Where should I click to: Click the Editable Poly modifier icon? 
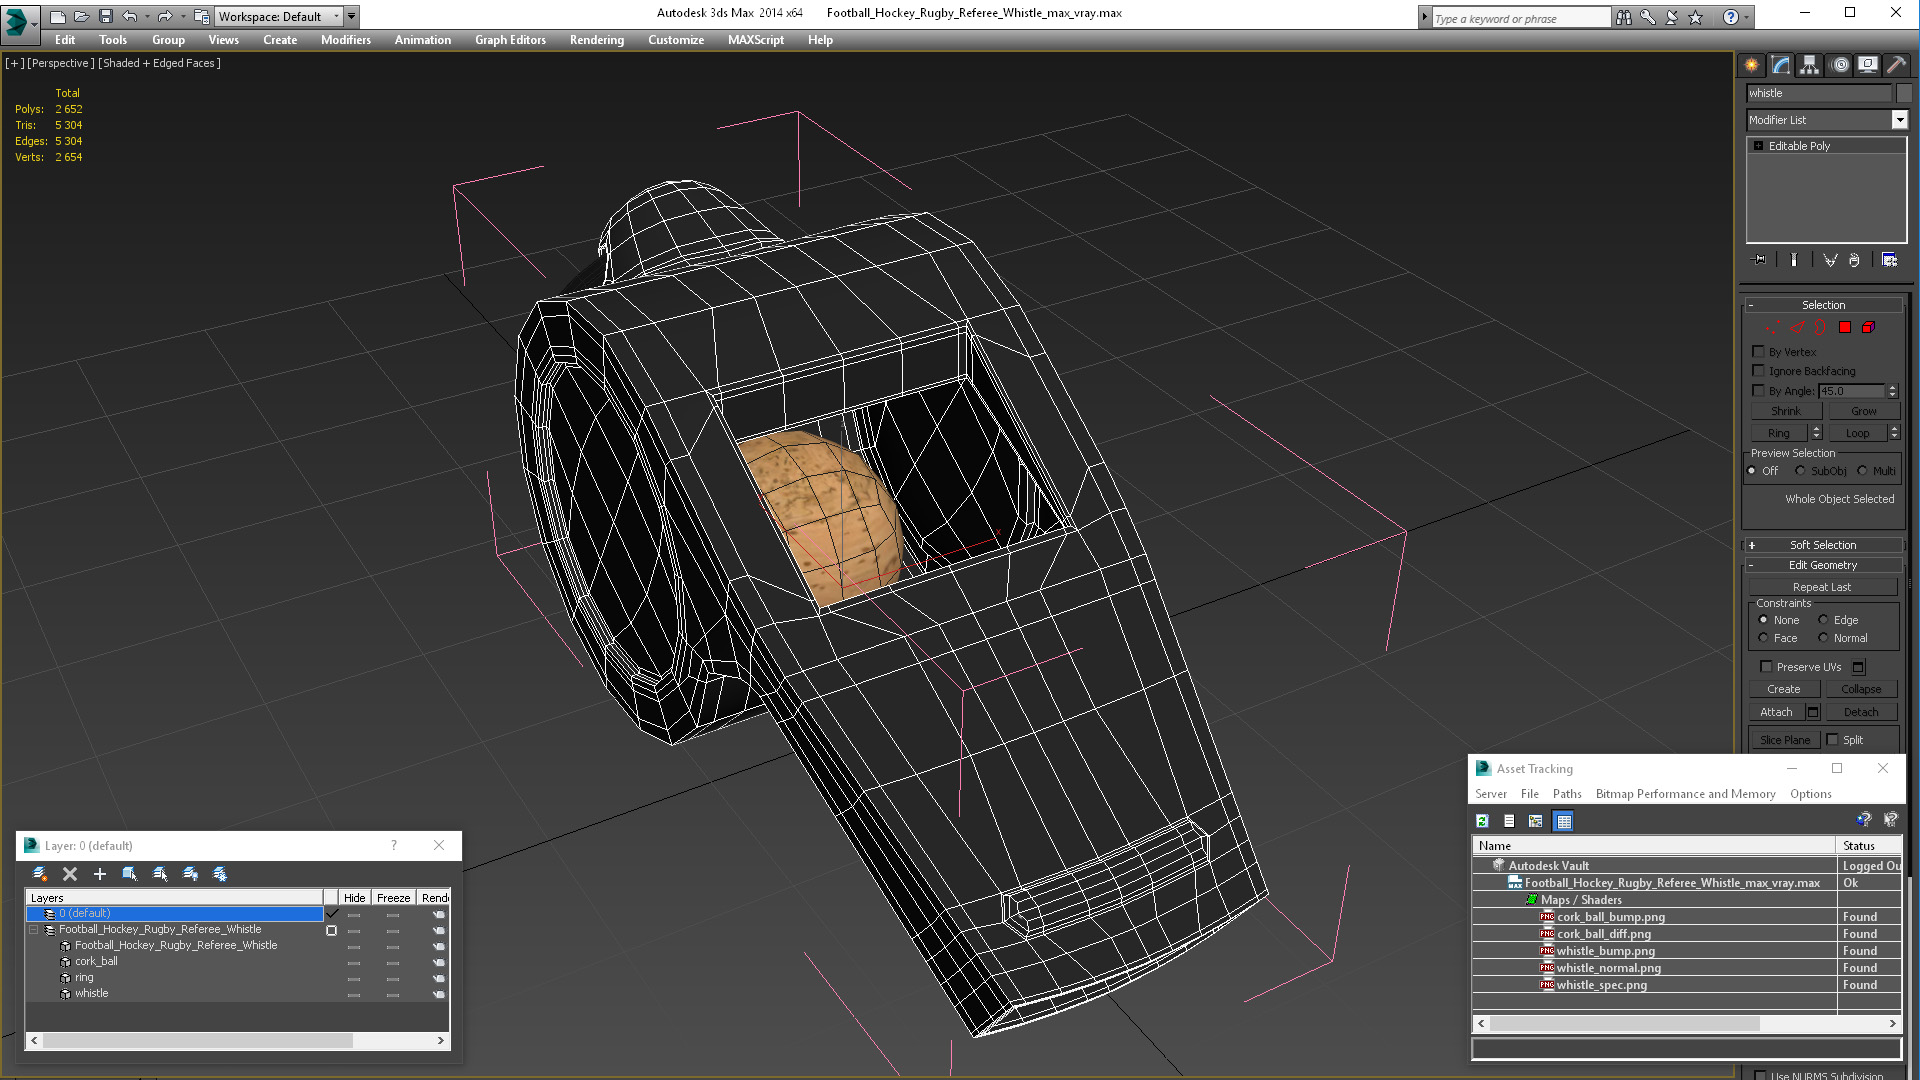click(x=1756, y=145)
